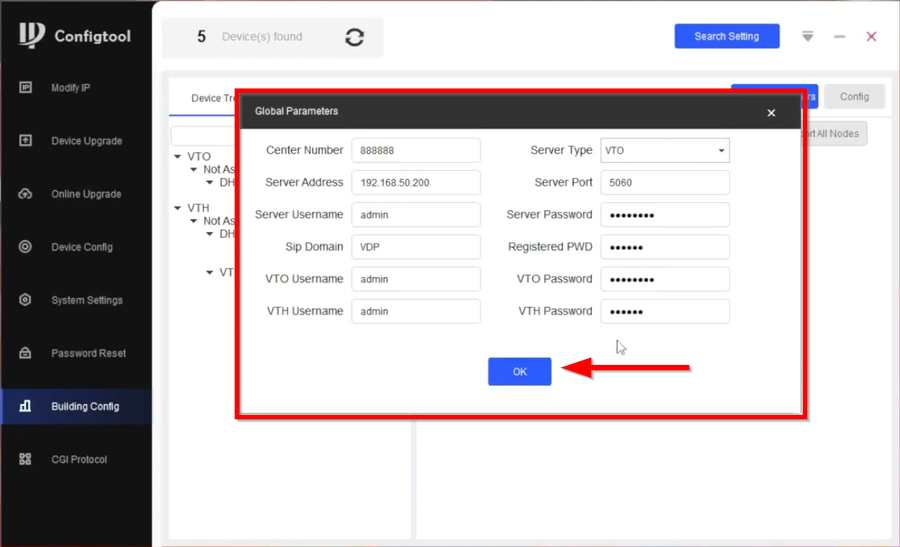Edit the Server Password field
This screenshot has width=900, height=547.
pos(665,215)
